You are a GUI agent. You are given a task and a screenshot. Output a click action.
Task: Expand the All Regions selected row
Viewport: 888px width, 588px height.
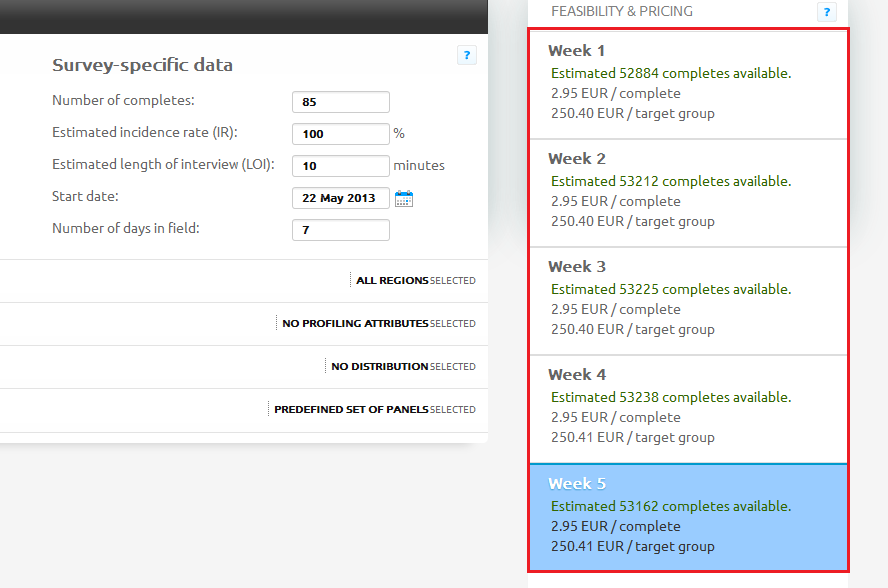pos(415,281)
